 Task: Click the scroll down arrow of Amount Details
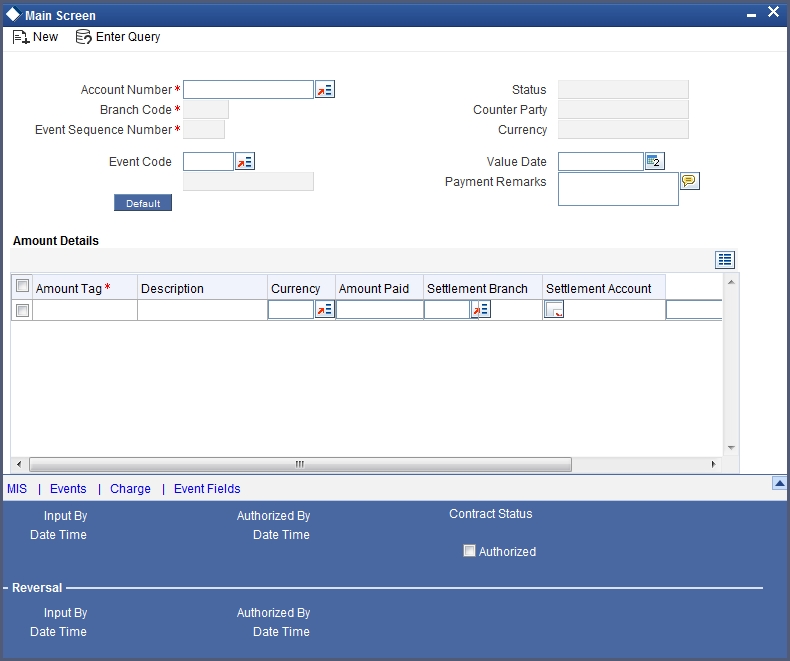coord(731,447)
